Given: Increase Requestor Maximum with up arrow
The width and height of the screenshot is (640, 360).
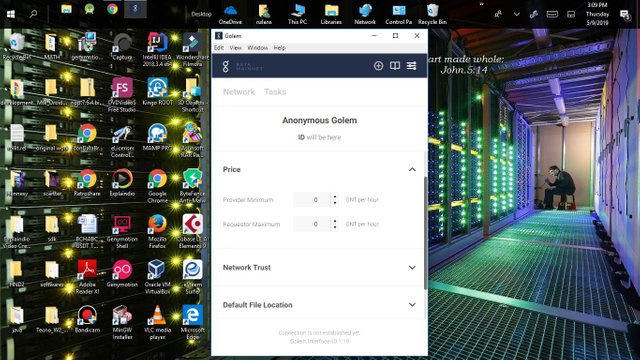Looking at the screenshot, I should 335,221.
